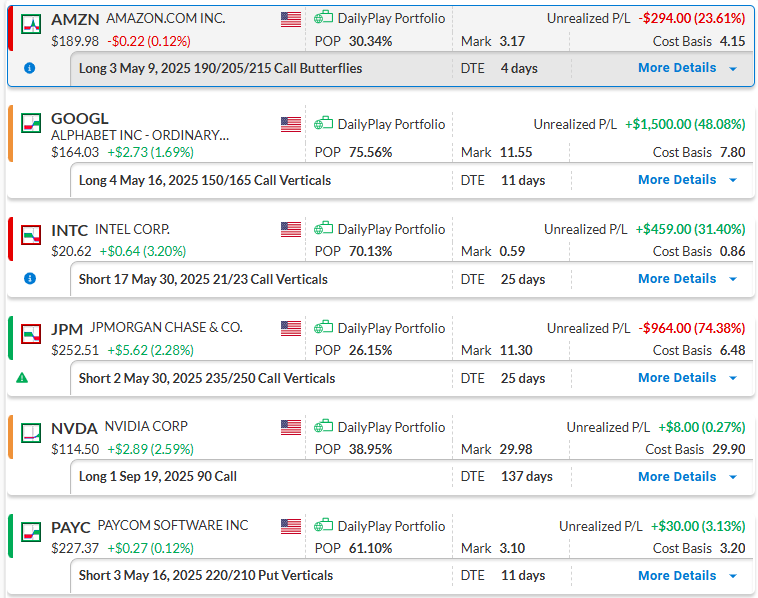Click the INTC Cost Basis 0.86 value
The width and height of the screenshot is (758, 598).
pos(732,251)
